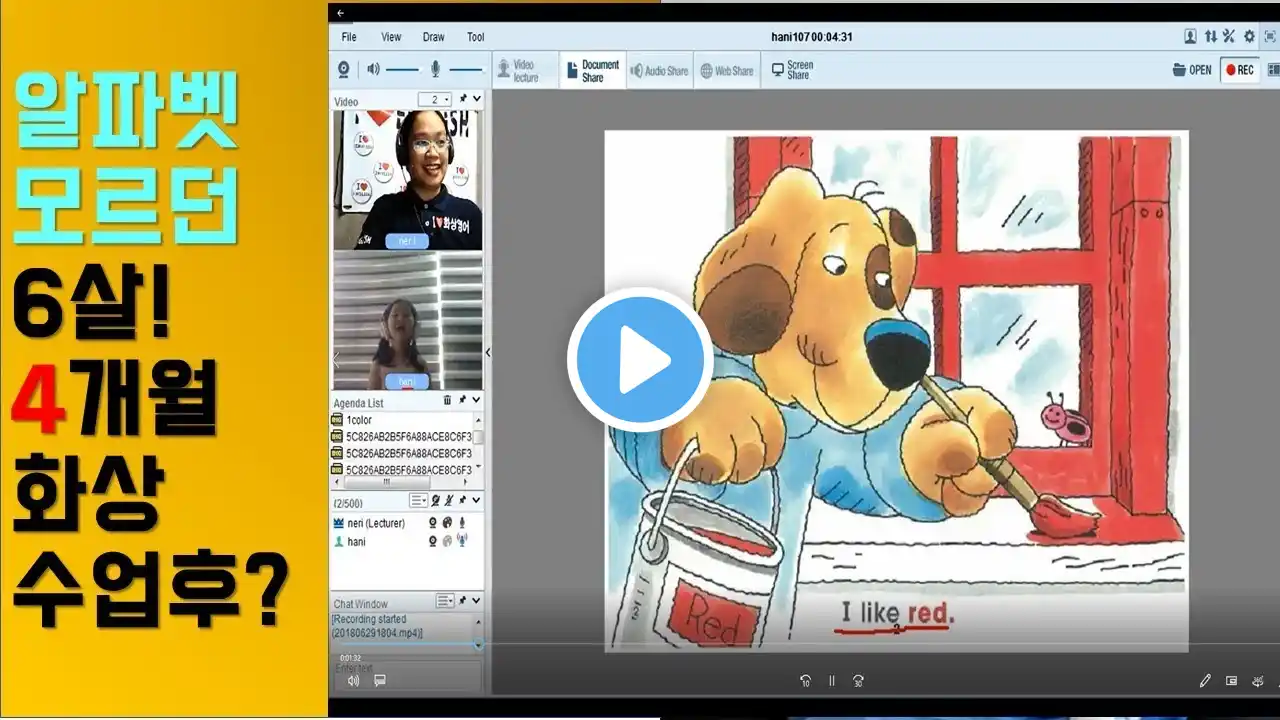Screen dimensions: 1280x720
Task: Pin the participants panel
Action: pos(463,501)
